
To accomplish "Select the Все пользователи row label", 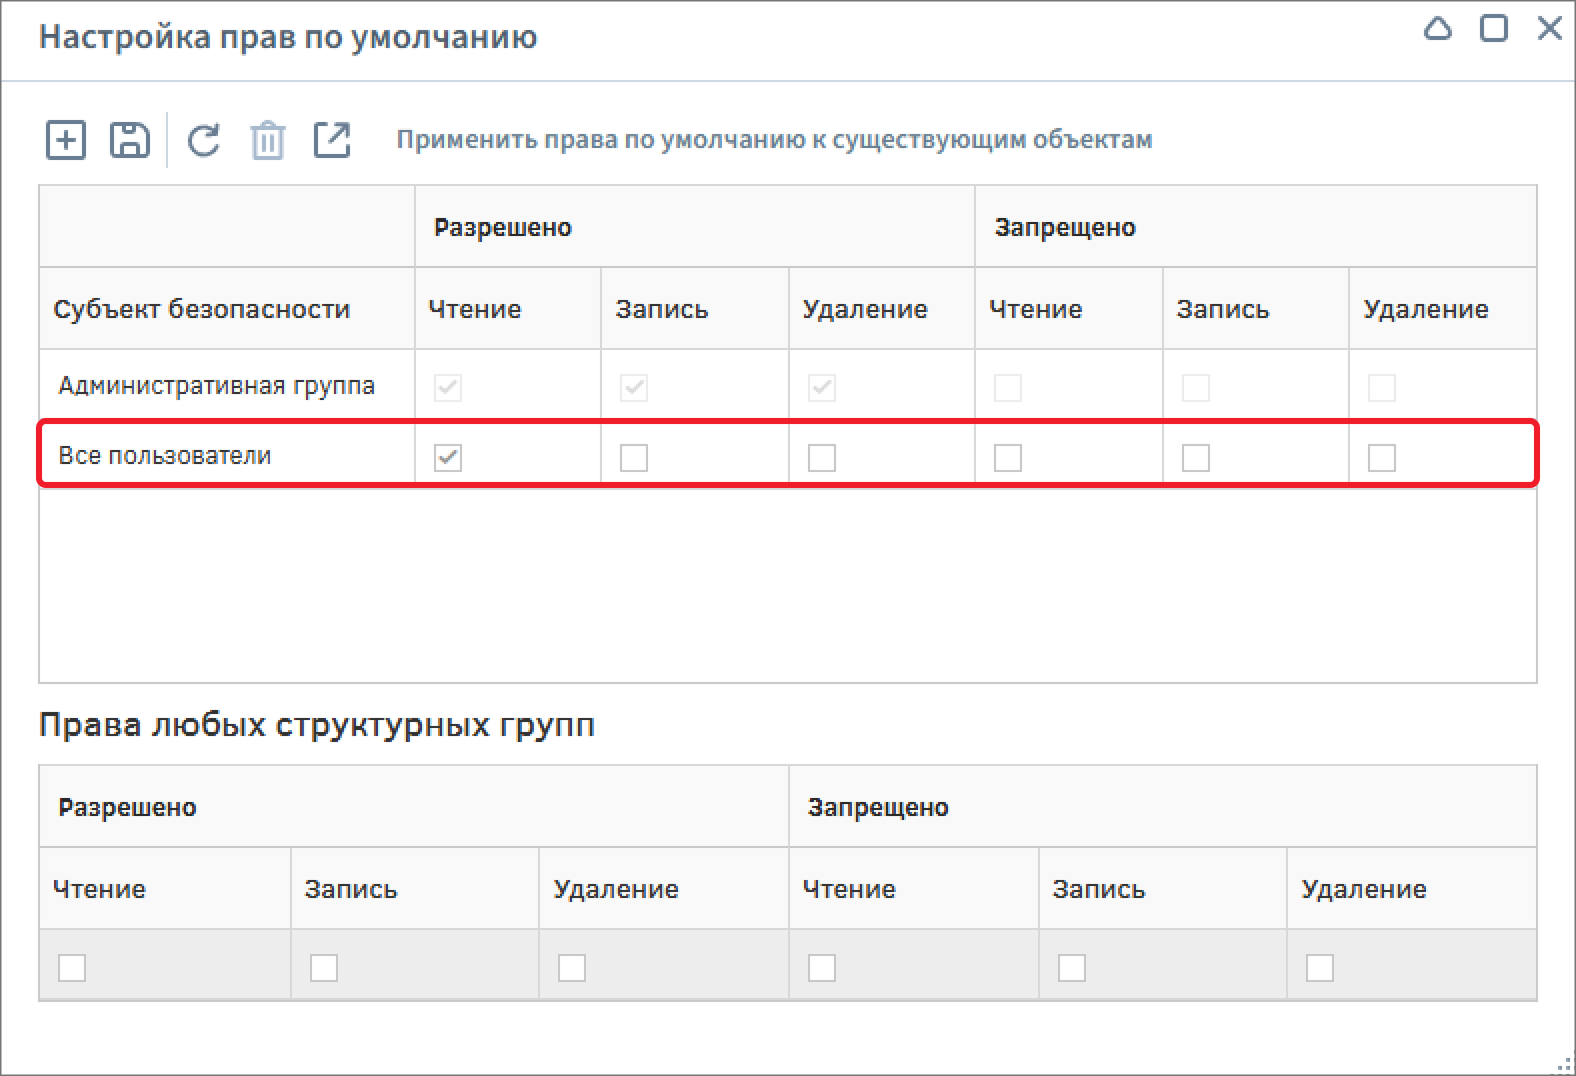I will click(165, 456).
